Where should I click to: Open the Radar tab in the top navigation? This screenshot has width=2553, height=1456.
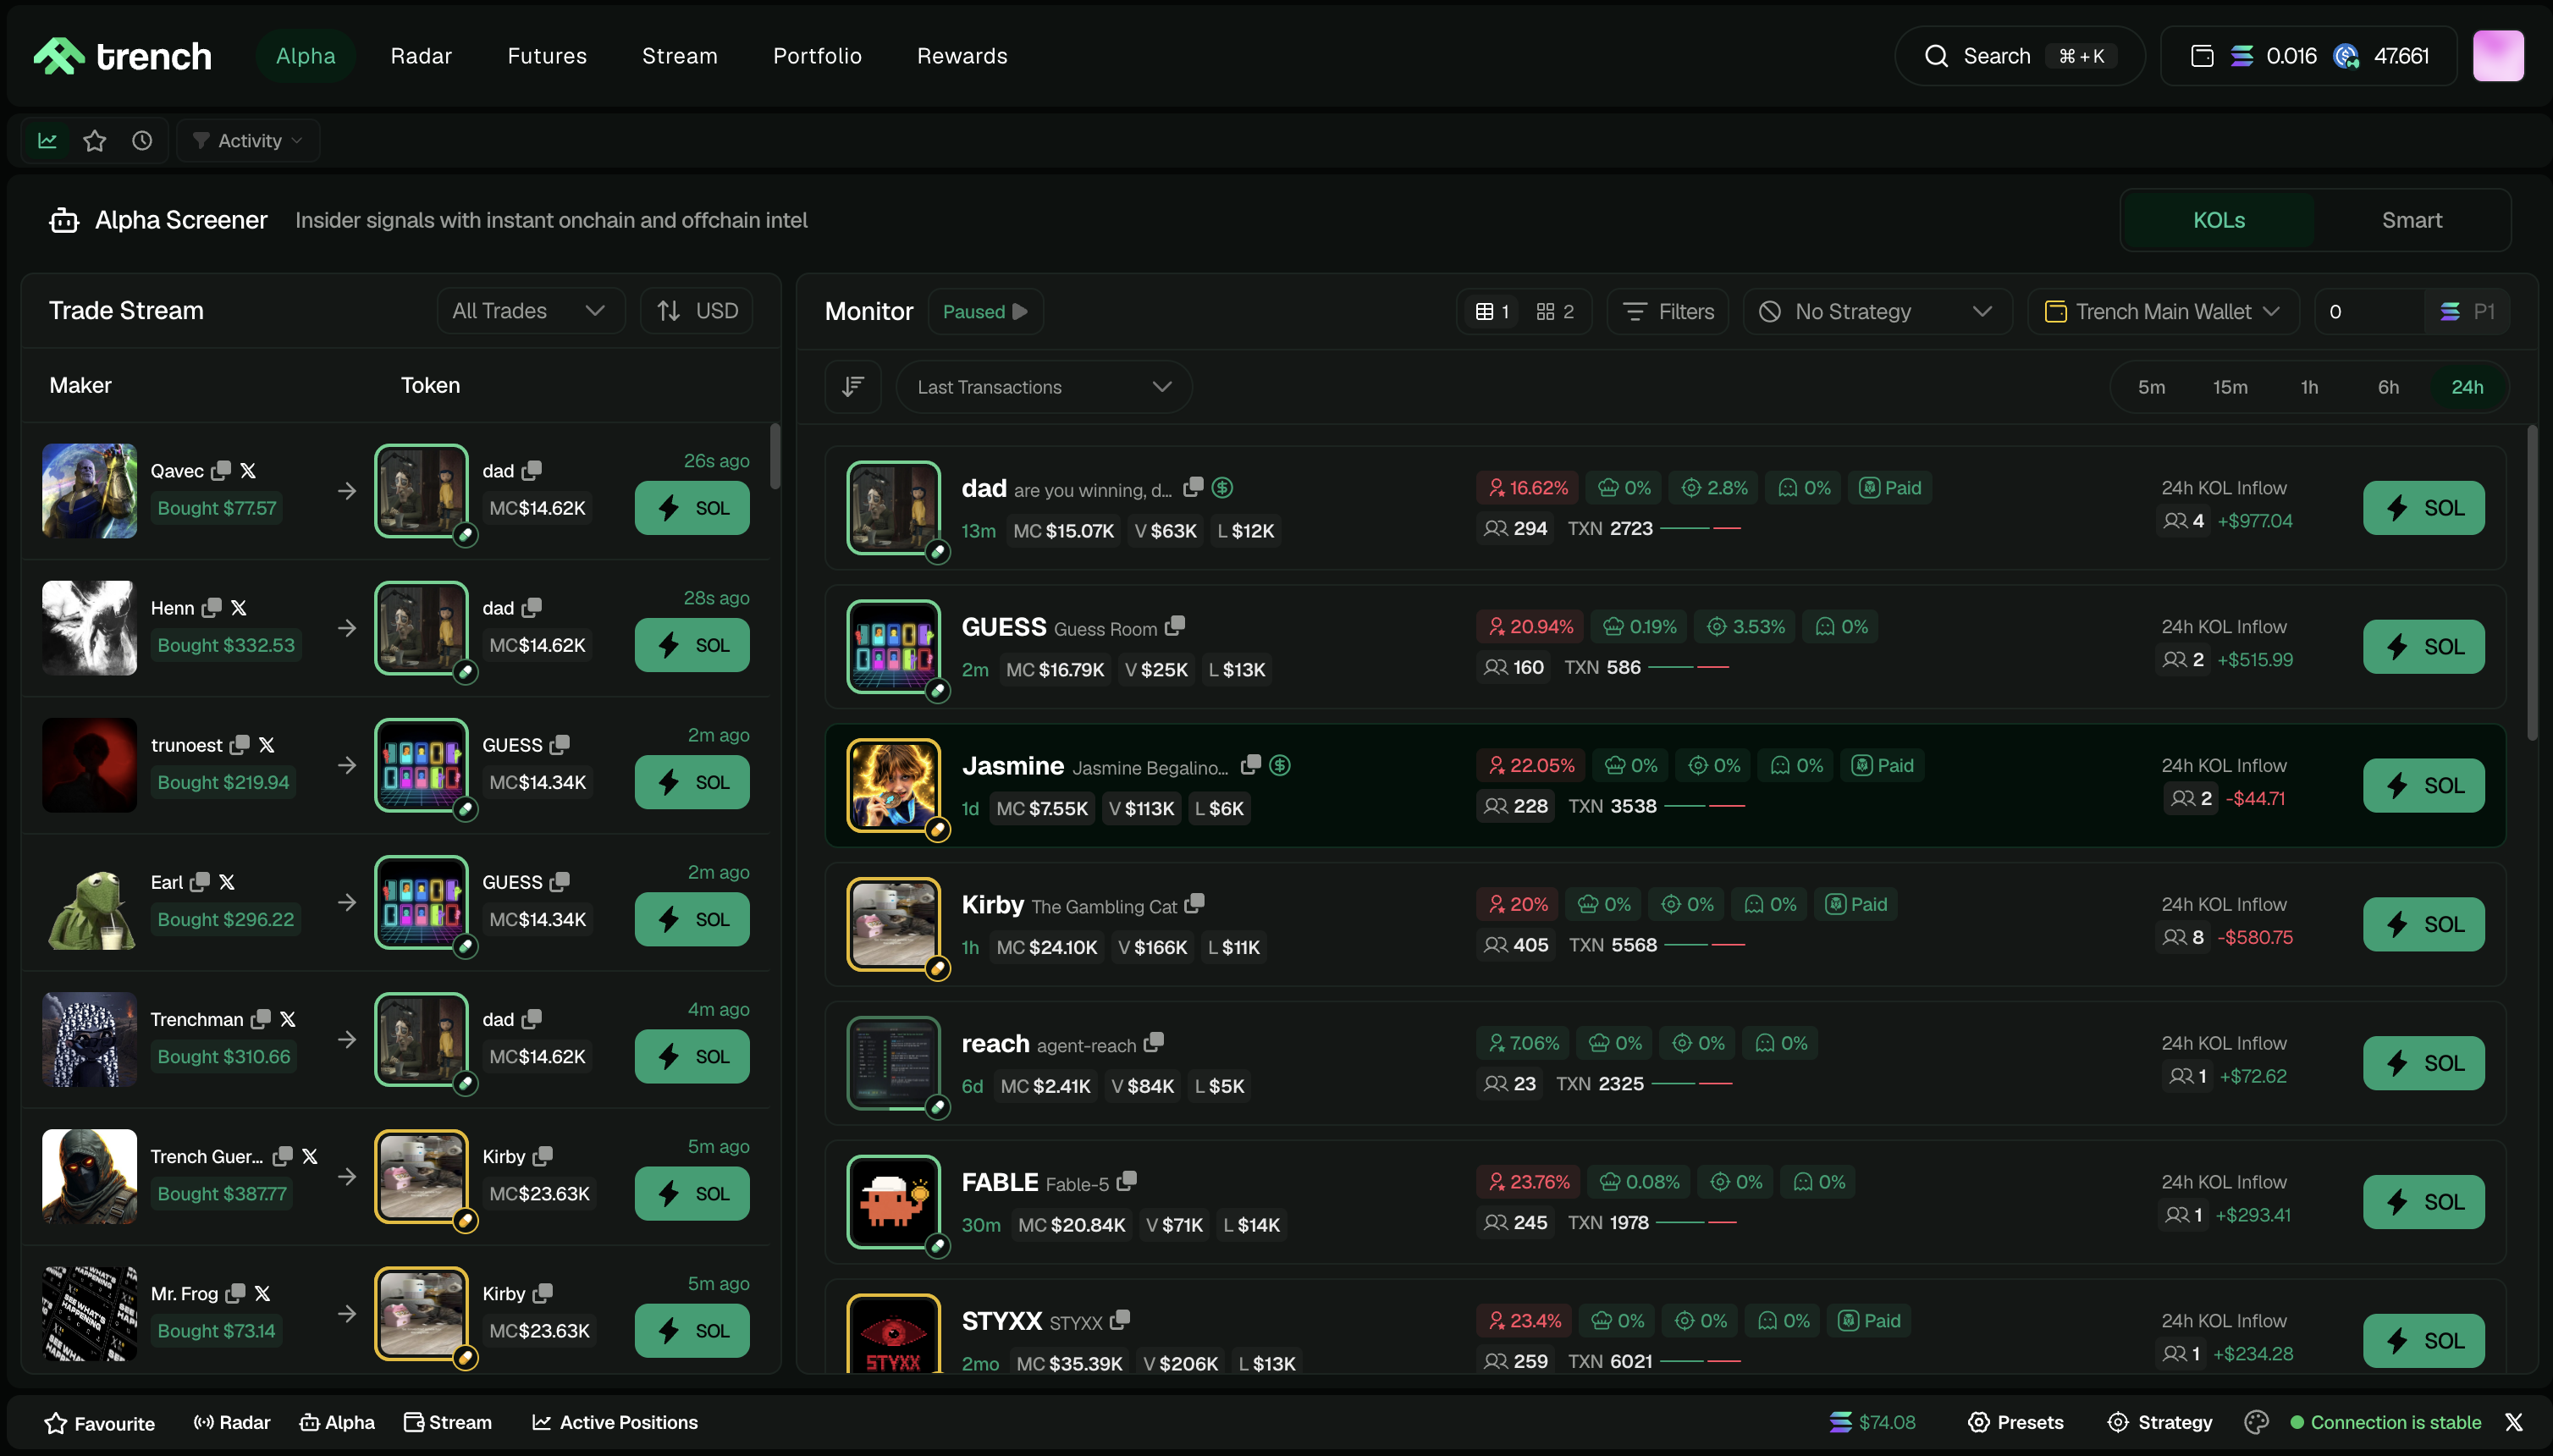(x=421, y=56)
